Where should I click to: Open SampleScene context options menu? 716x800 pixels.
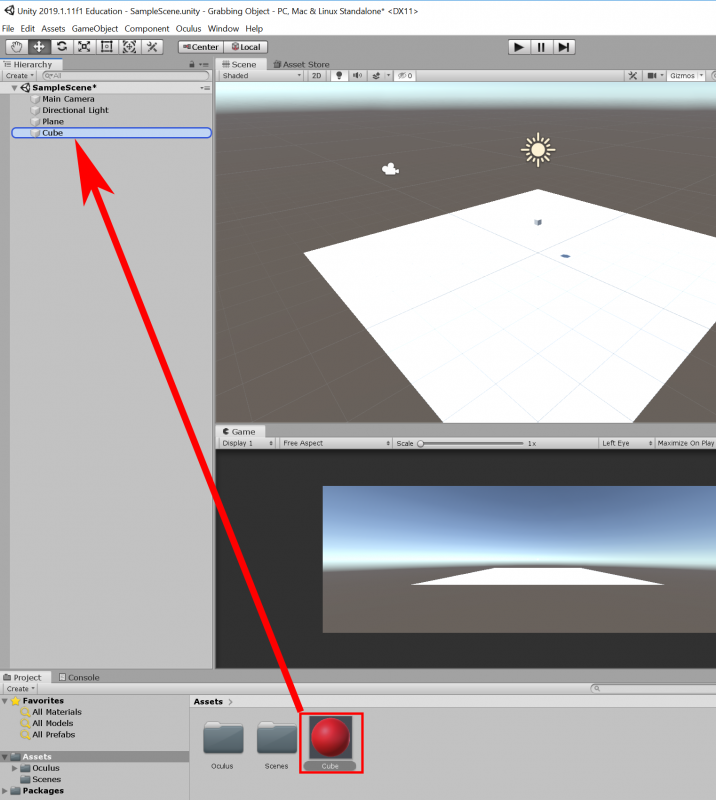pos(205,88)
